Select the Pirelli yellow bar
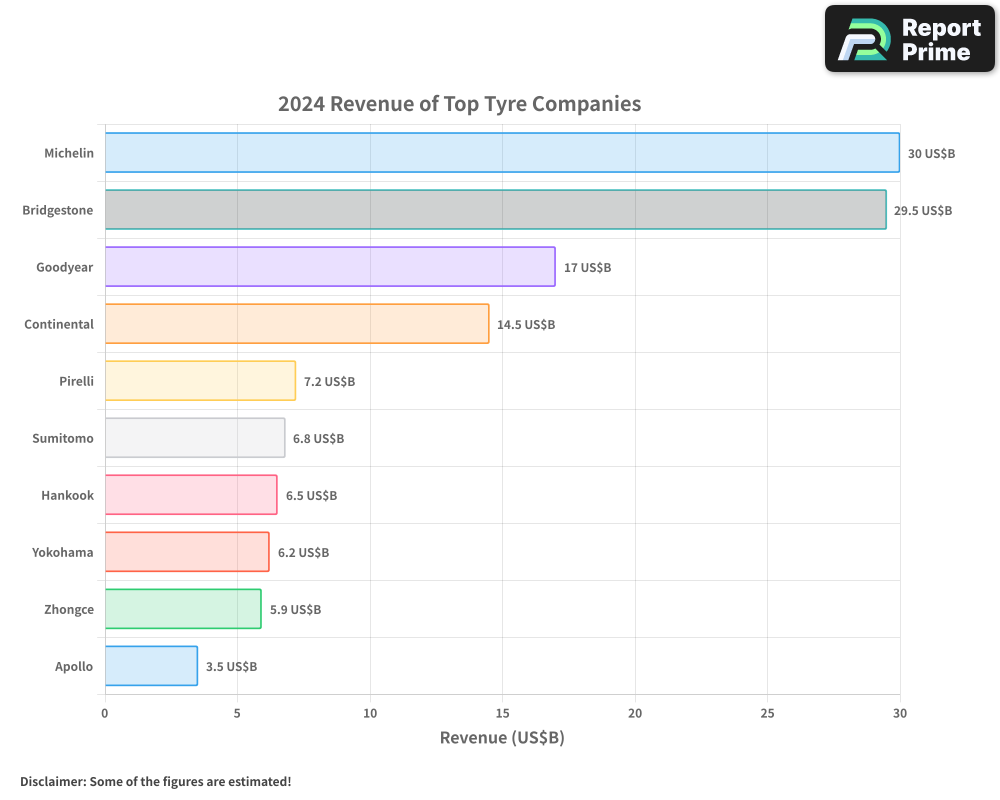1000x800 pixels. pyautogui.click(x=200, y=381)
